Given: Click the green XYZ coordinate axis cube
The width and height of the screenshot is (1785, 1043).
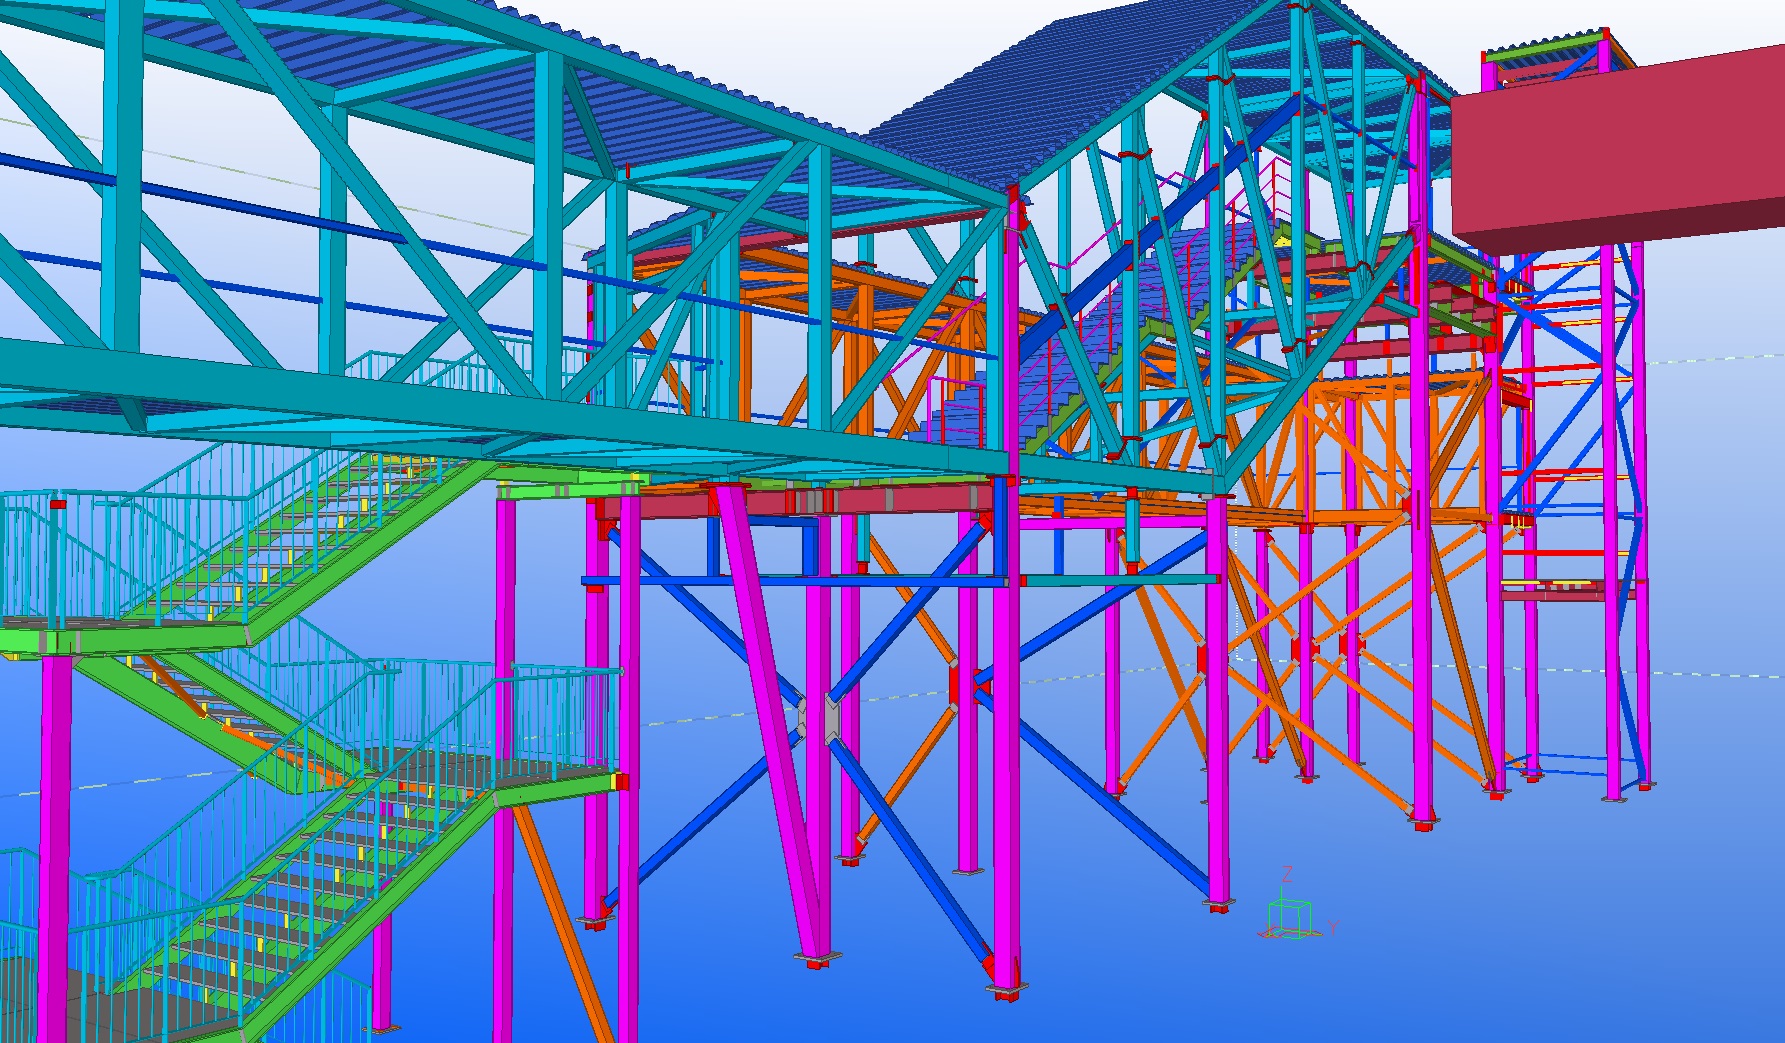Looking at the screenshot, I should [1289, 916].
